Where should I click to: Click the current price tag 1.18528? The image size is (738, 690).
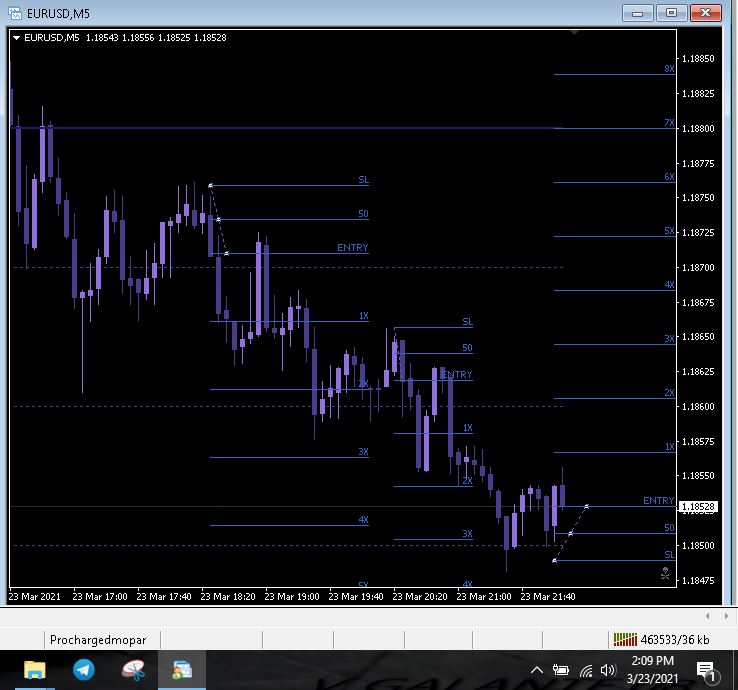click(x=698, y=506)
